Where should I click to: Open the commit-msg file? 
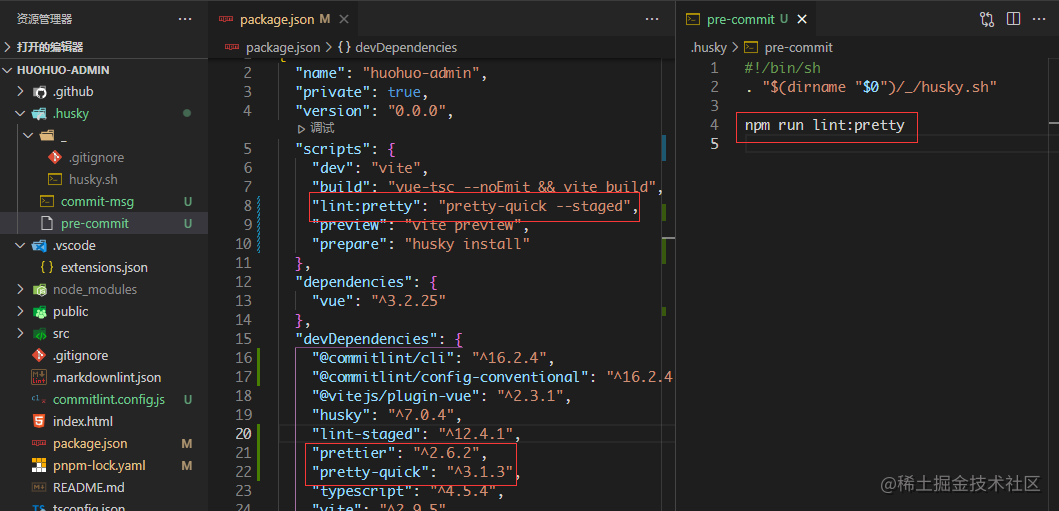coord(97,201)
